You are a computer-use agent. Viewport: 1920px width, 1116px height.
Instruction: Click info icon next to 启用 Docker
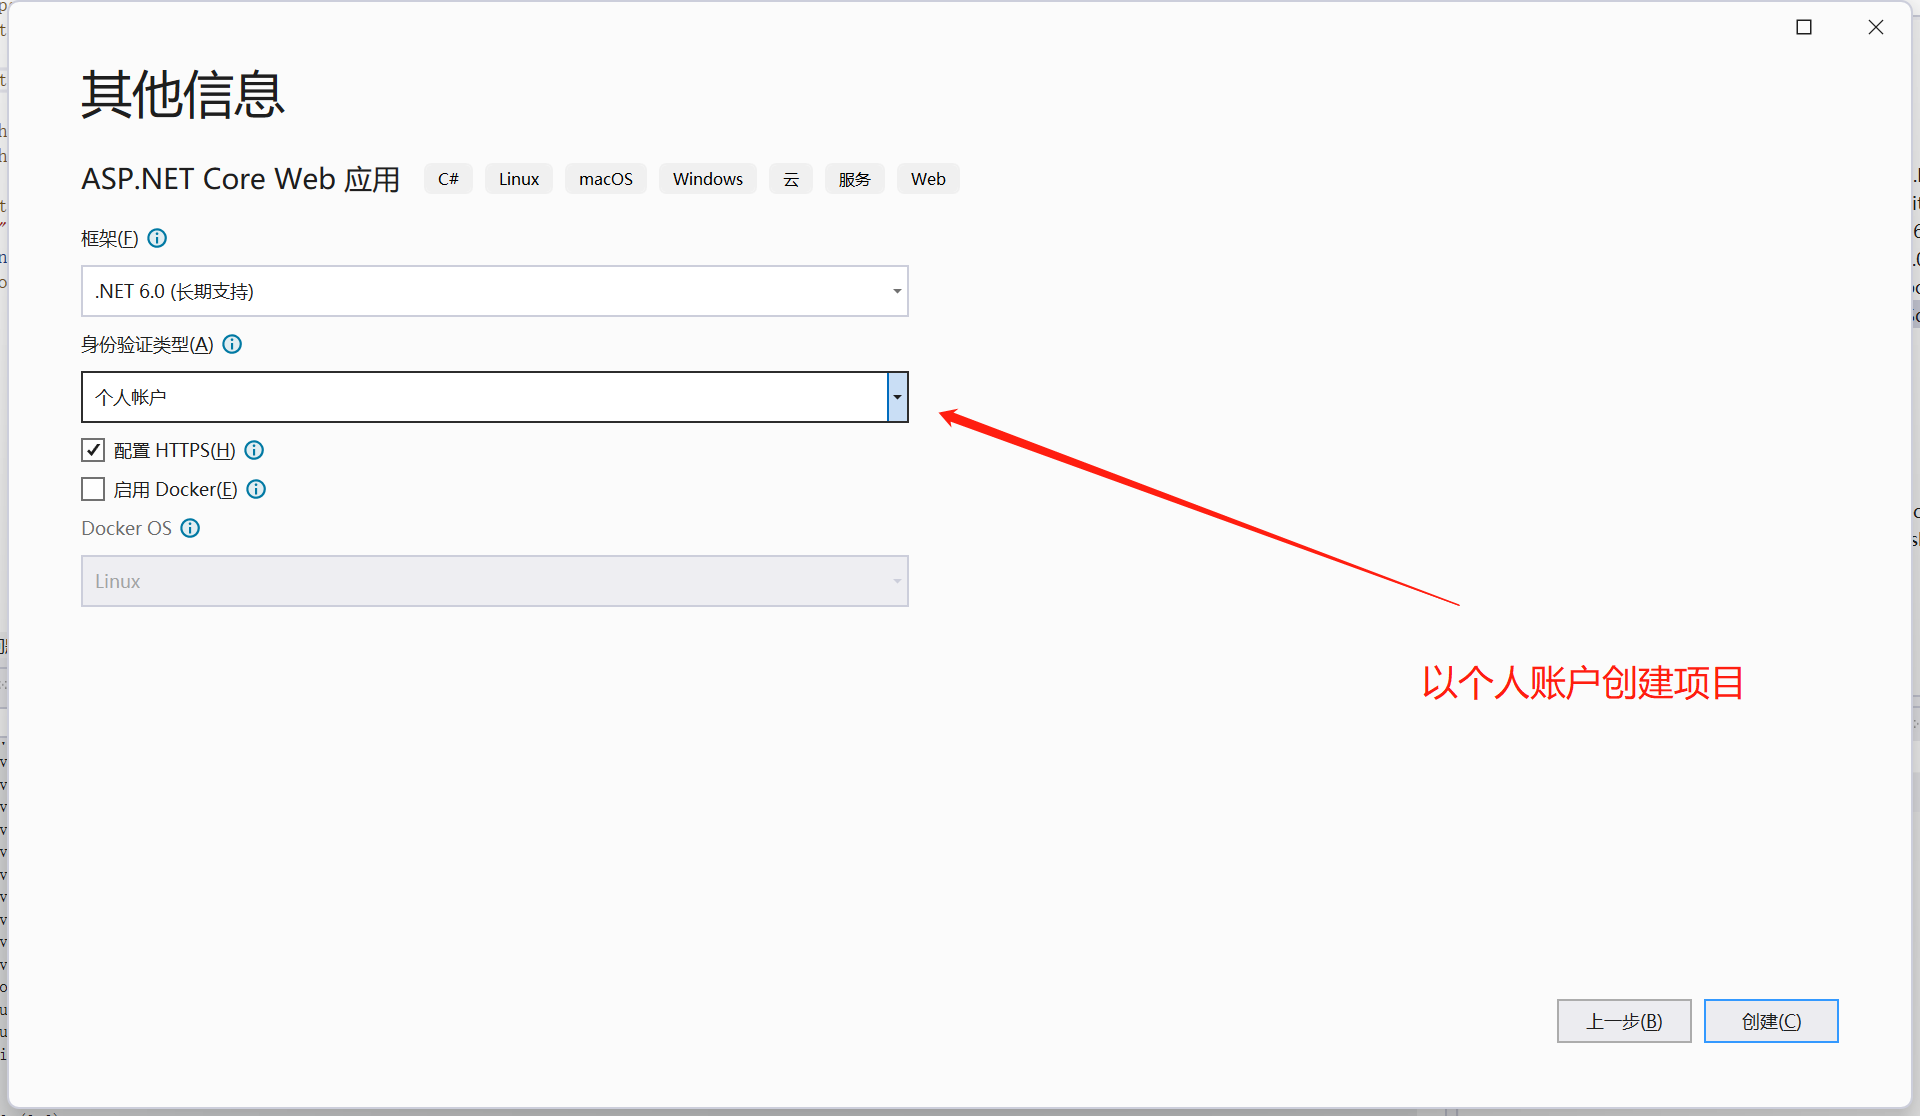tap(256, 489)
